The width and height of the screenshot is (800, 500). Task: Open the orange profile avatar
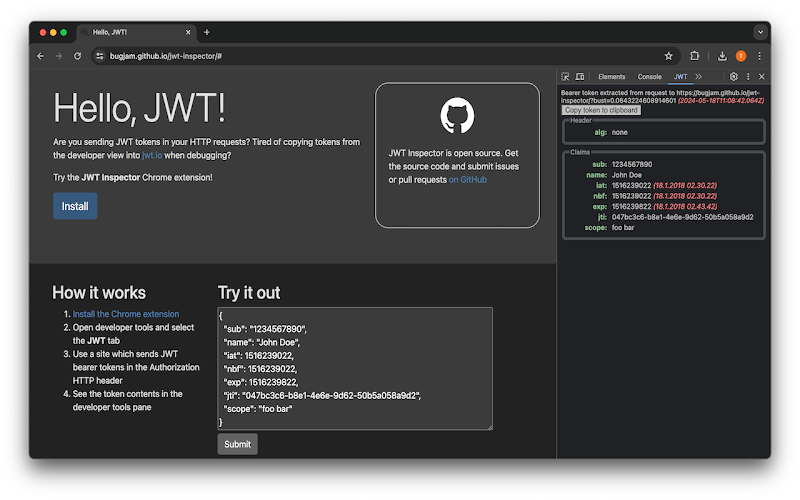pyautogui.click(x=741, y=56)
